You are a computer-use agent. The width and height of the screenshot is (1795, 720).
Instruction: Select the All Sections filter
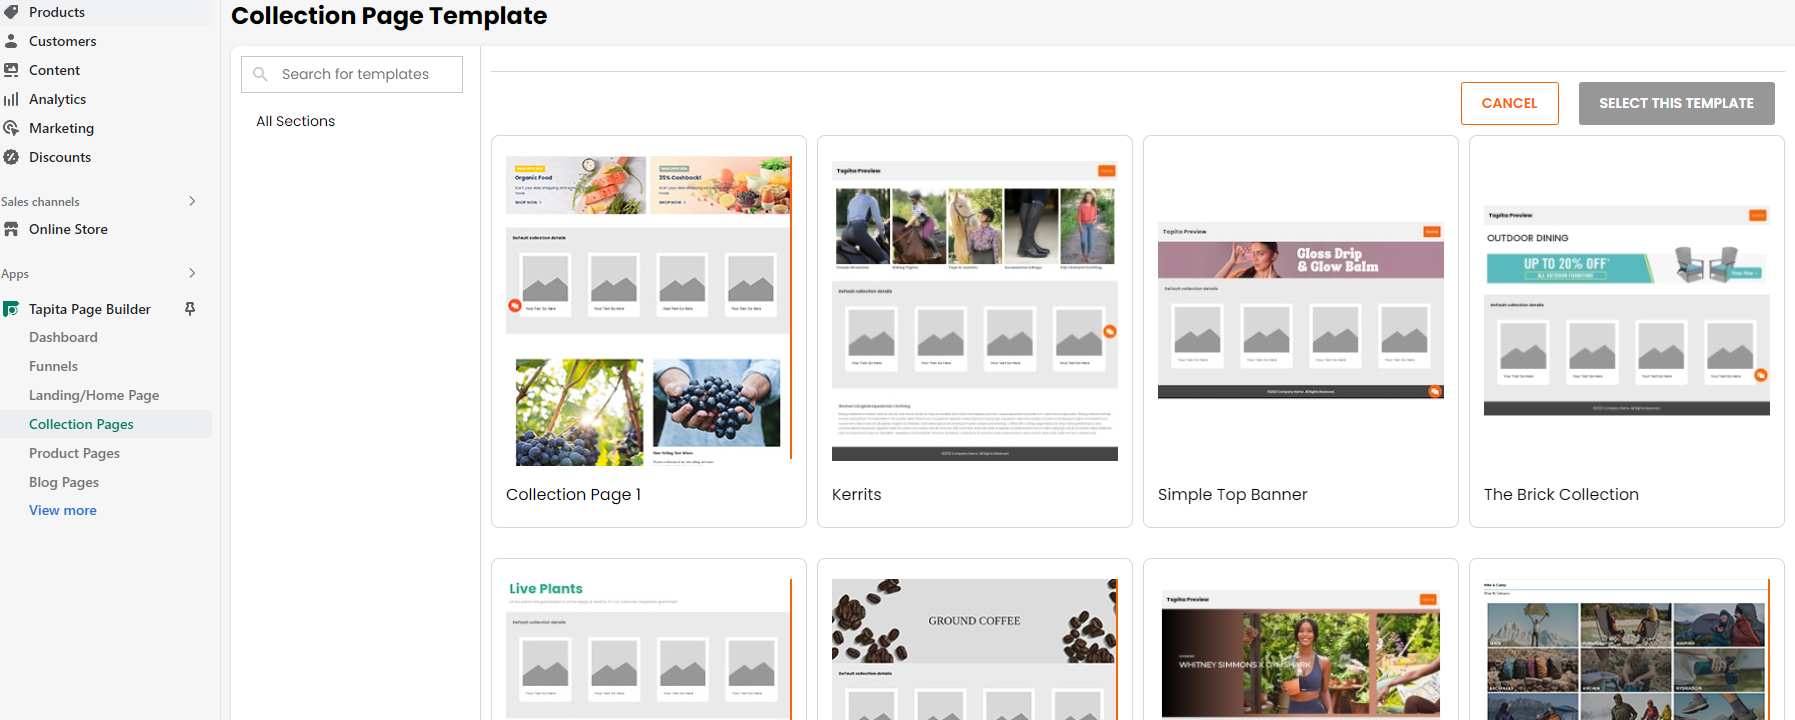(295, 121)
